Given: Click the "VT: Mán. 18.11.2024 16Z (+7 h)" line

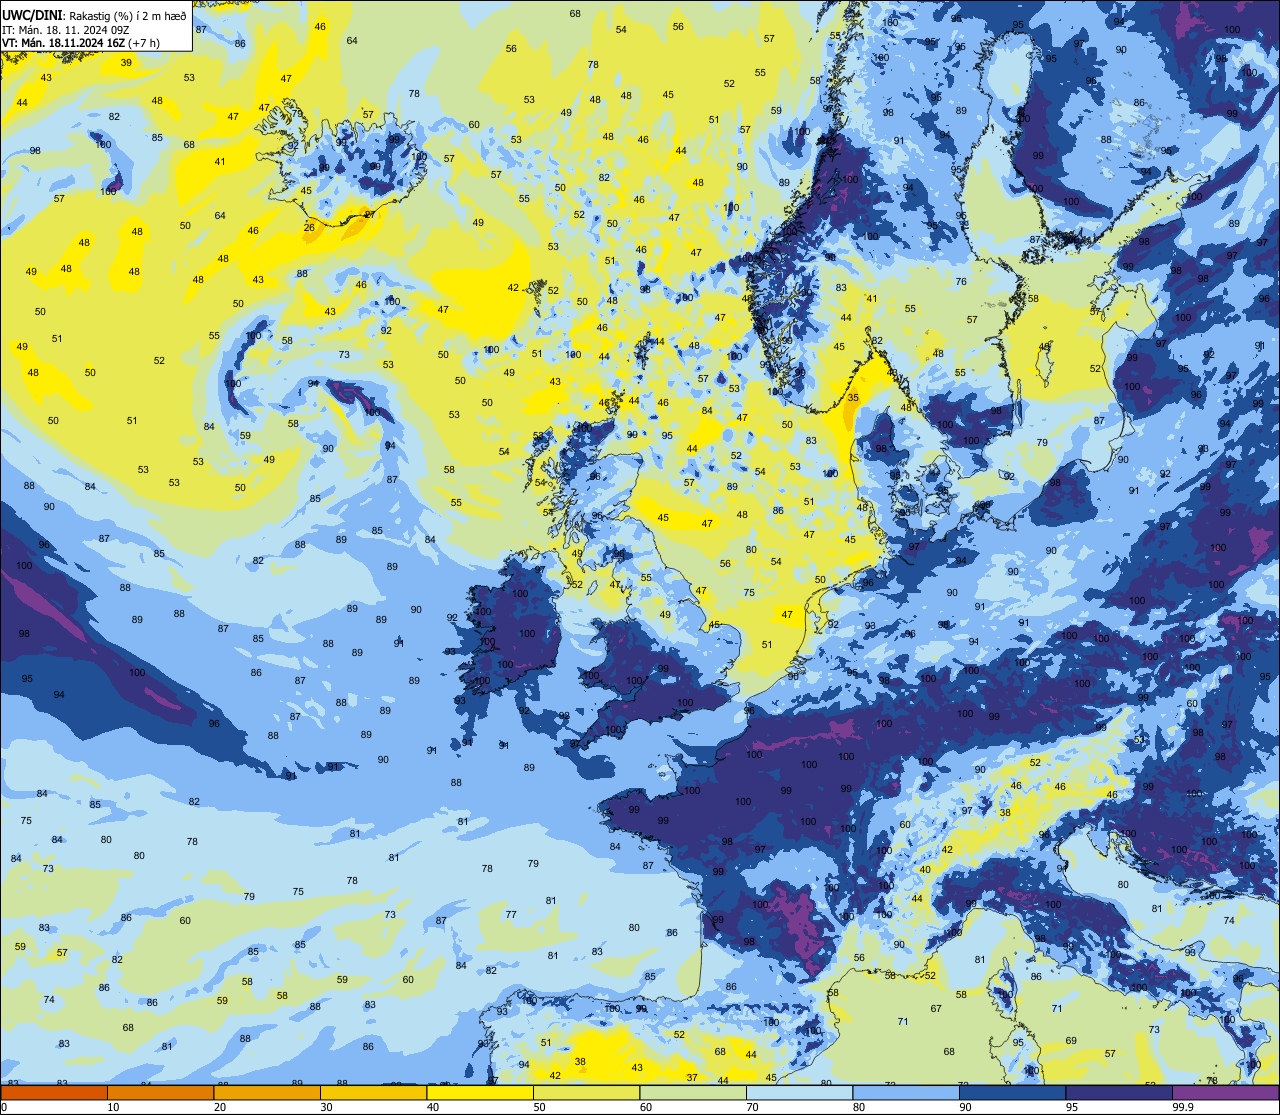Looking at the screenshot, I should click(81, 43).
